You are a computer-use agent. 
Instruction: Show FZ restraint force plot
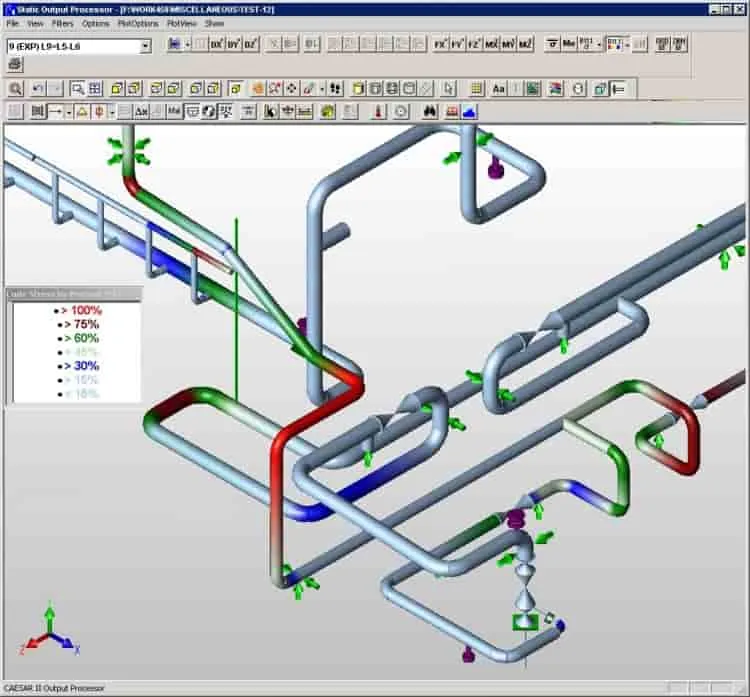click(x=474, y=44)
